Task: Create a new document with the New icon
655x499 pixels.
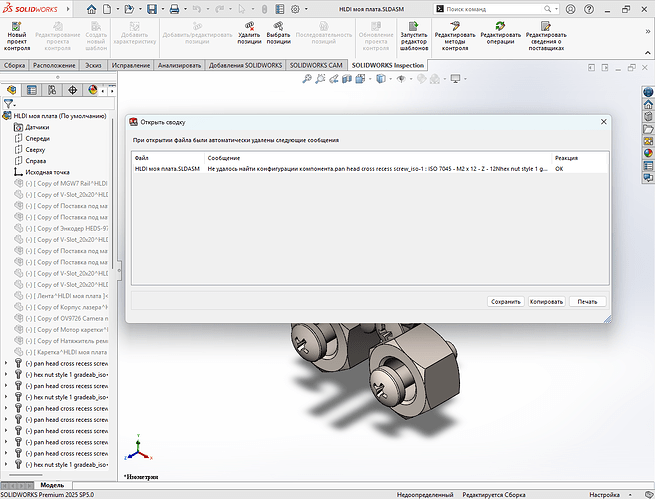Action: 107,9
